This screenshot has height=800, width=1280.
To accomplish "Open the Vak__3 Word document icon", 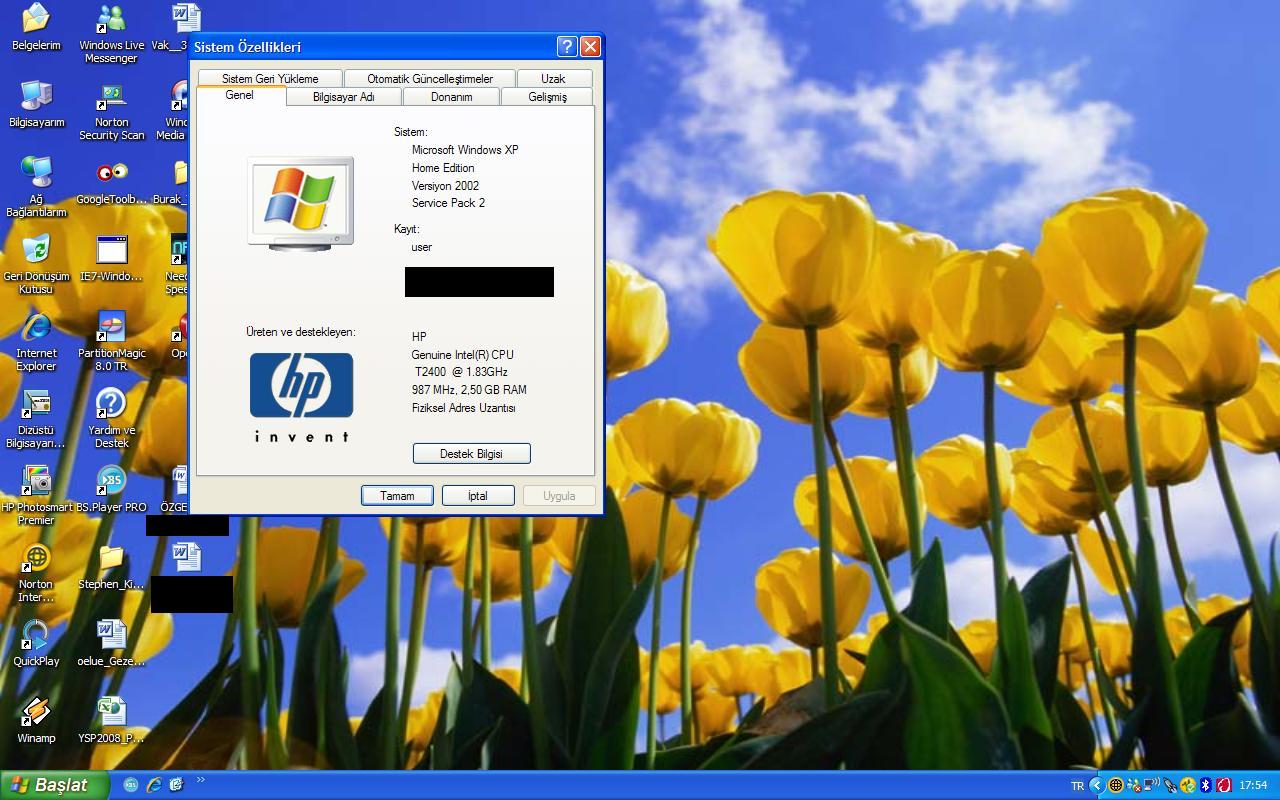I will [x=176, y=27].
